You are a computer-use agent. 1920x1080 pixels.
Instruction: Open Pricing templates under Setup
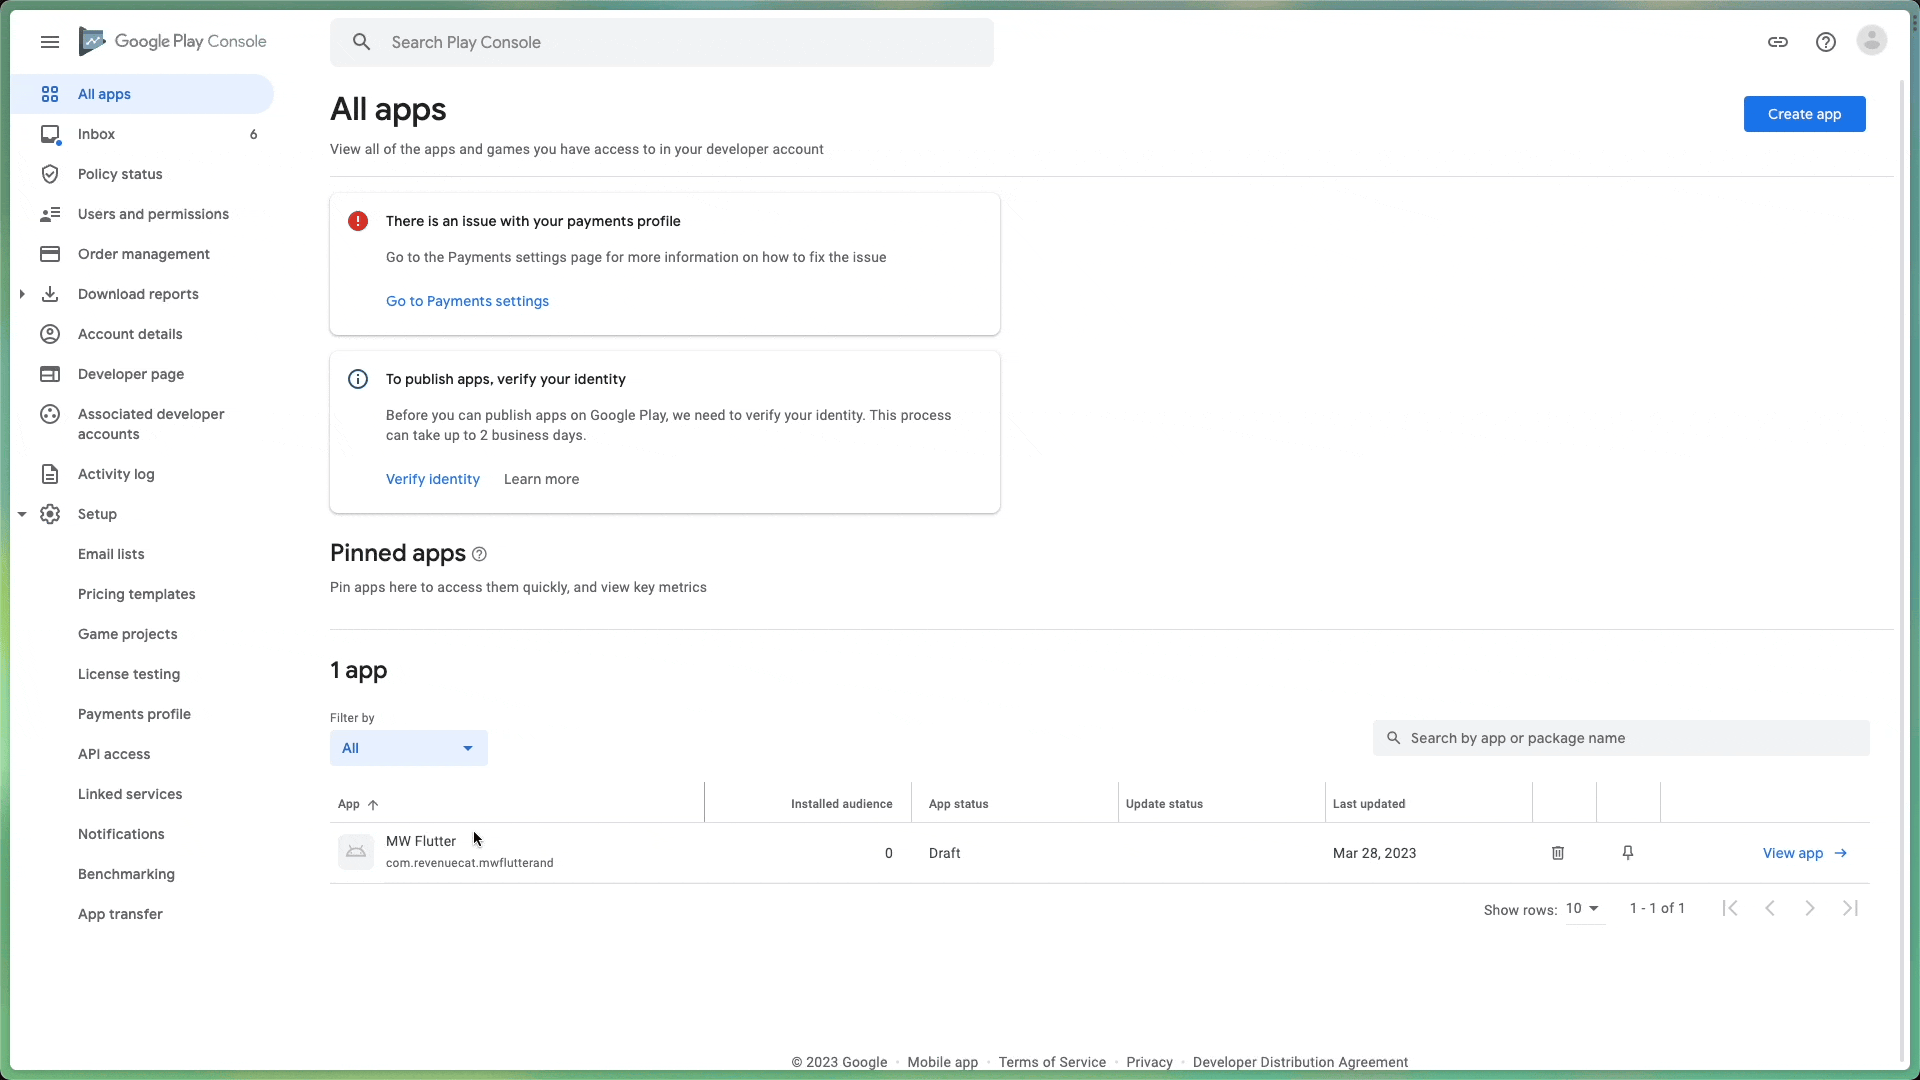pyautogui.click(x=137, y=594)
